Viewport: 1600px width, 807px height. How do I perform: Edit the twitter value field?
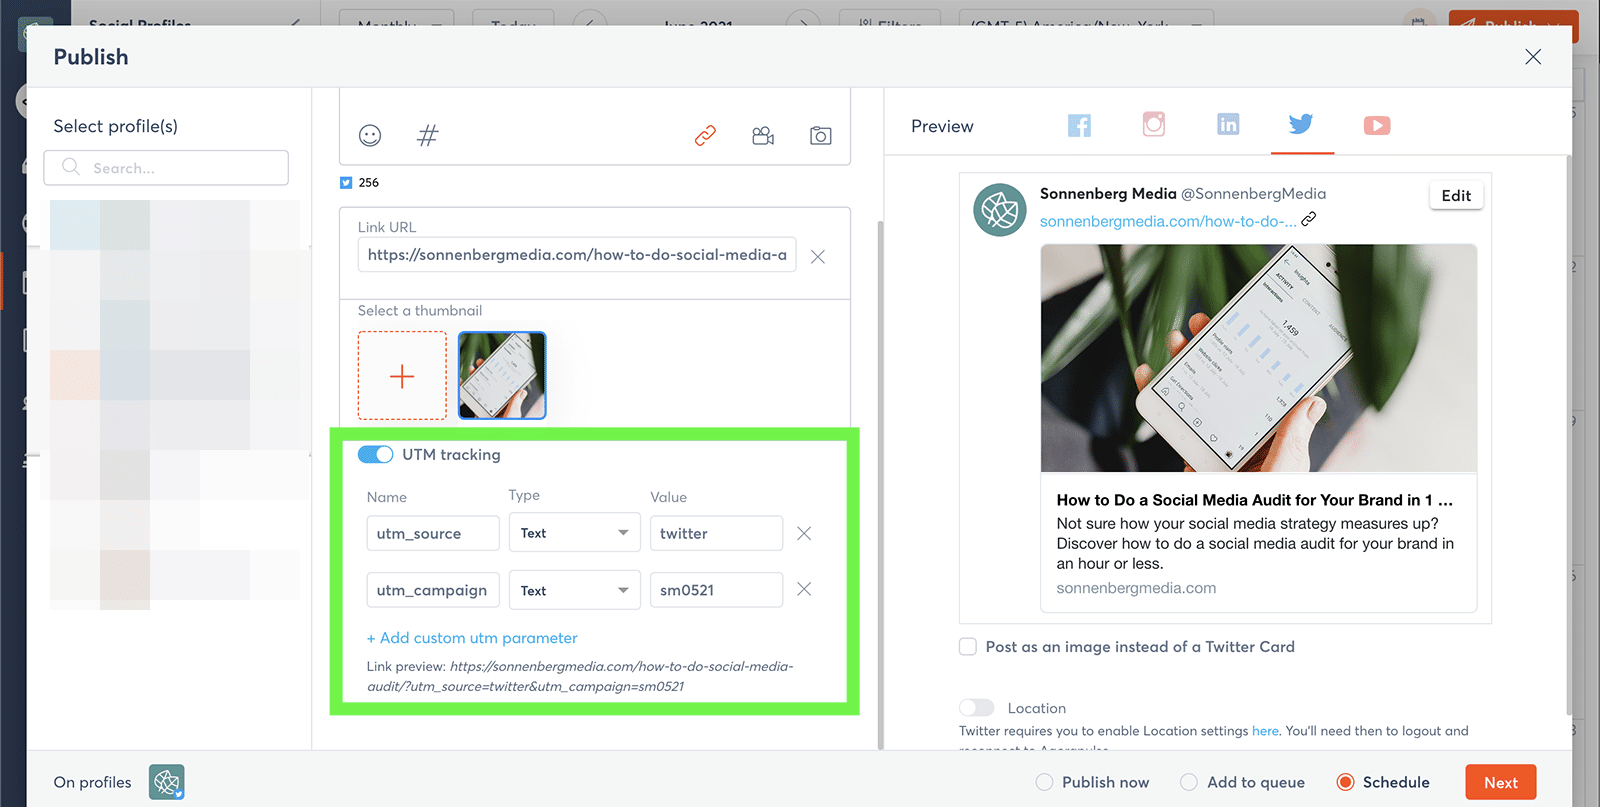coord(716,533)
